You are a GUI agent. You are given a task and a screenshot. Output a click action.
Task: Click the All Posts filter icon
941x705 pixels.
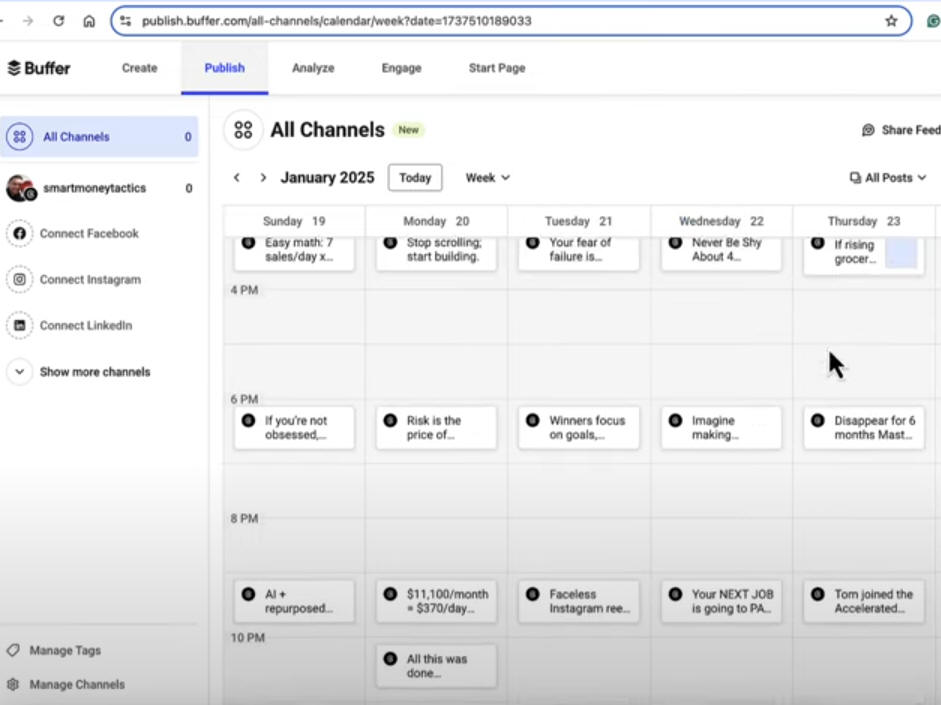click(x=855, y=178)
